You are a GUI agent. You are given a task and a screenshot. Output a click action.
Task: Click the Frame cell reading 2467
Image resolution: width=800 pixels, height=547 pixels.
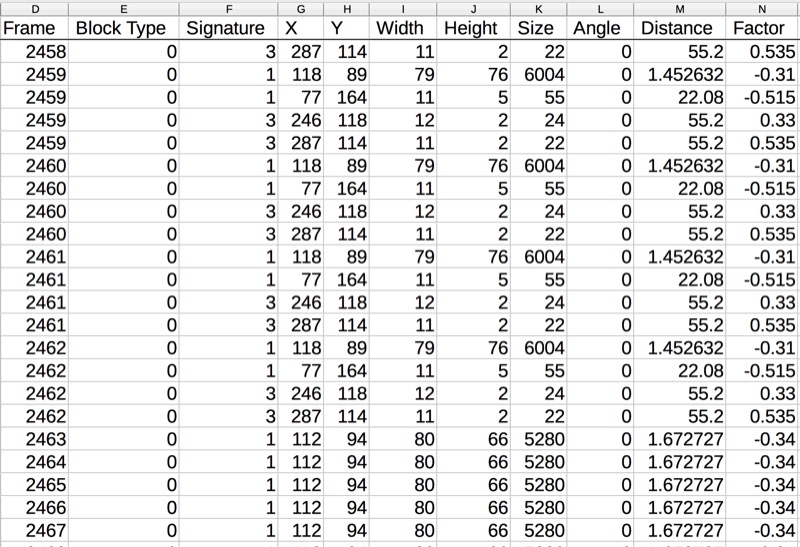(34, 530)
